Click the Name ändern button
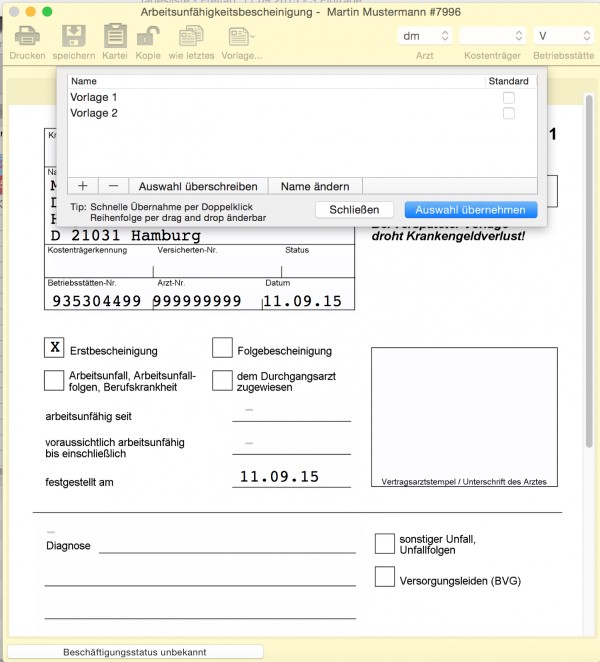The image size is (600, 662). tap(315, 186)
